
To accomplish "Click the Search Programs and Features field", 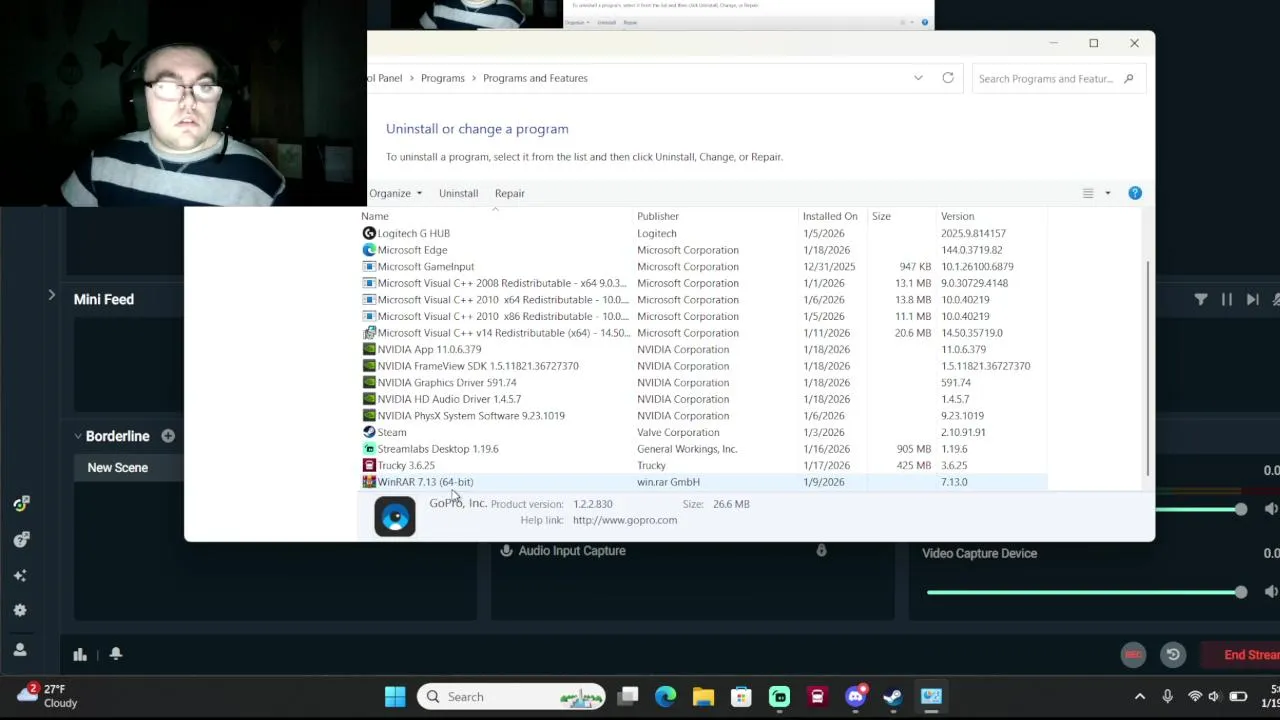I will tap(1058, 78).
